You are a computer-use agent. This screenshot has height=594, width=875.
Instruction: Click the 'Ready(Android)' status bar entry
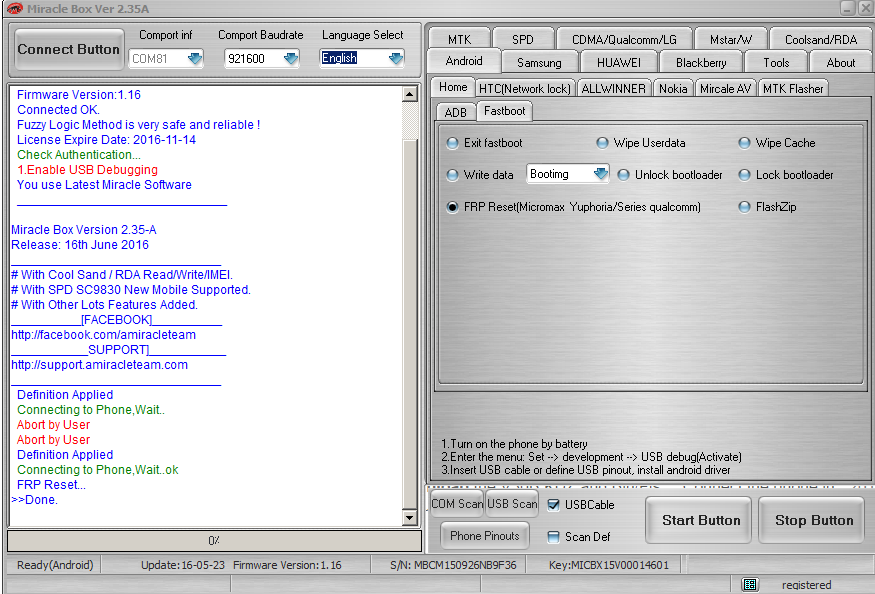[55, 565]
